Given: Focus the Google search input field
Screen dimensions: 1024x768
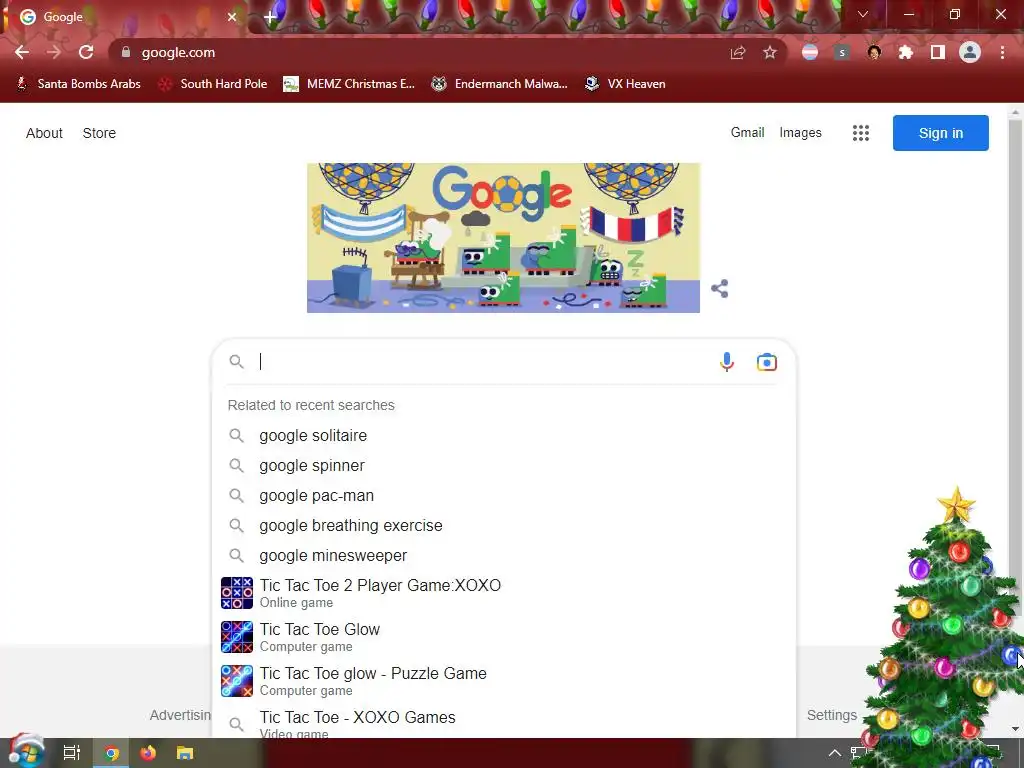Looking at the screenshot, I should coord(480,362).
